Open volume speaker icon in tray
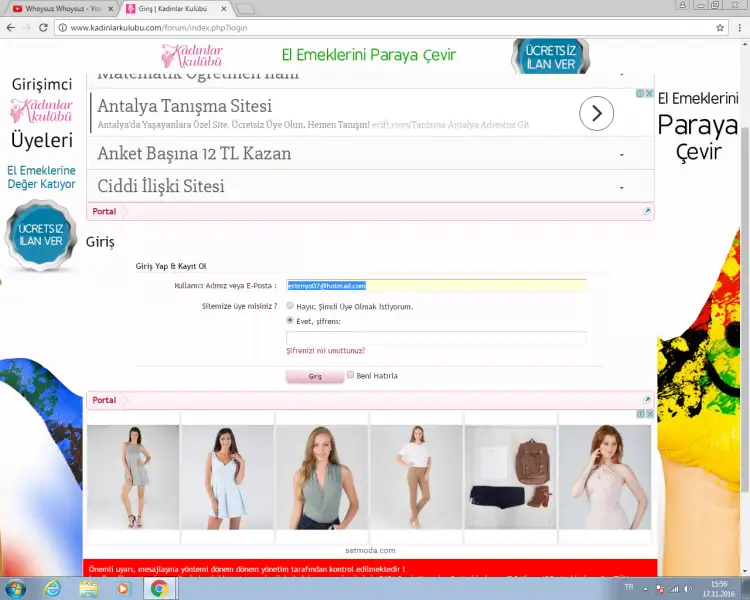Viewport: 750px width, 600px height. click(x=688, y=589)
